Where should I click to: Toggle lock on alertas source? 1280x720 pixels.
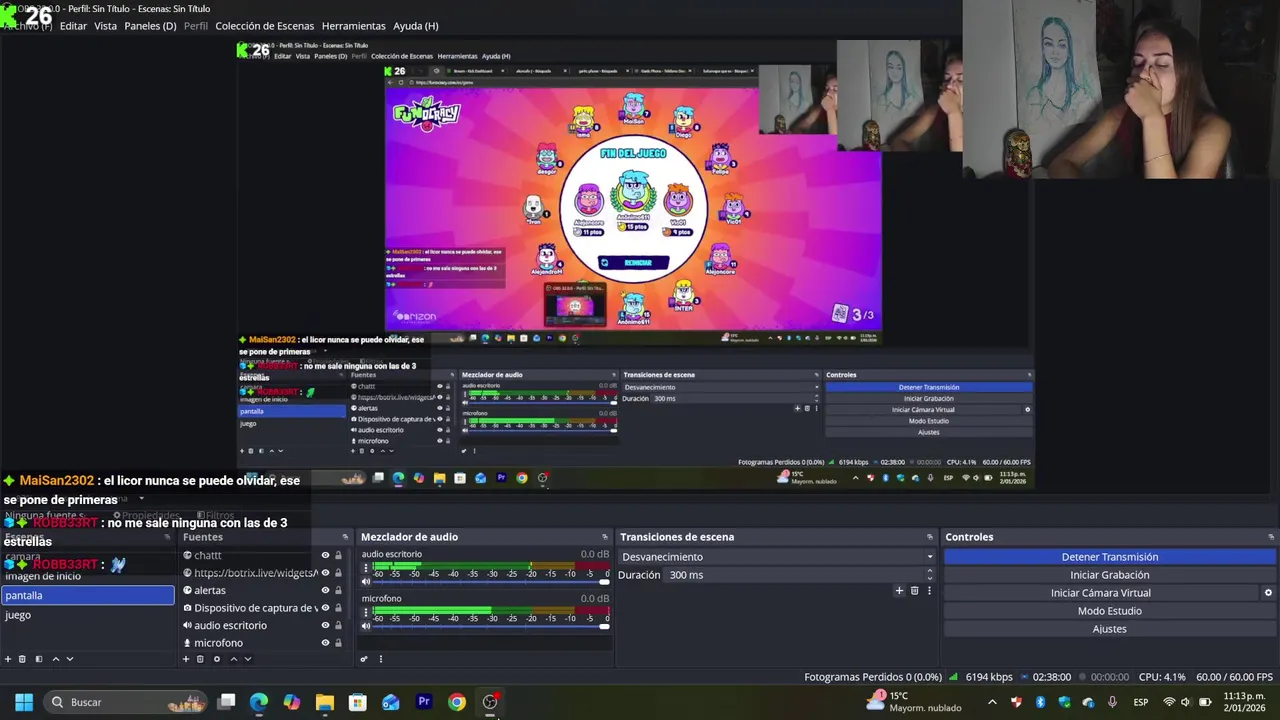338,590
